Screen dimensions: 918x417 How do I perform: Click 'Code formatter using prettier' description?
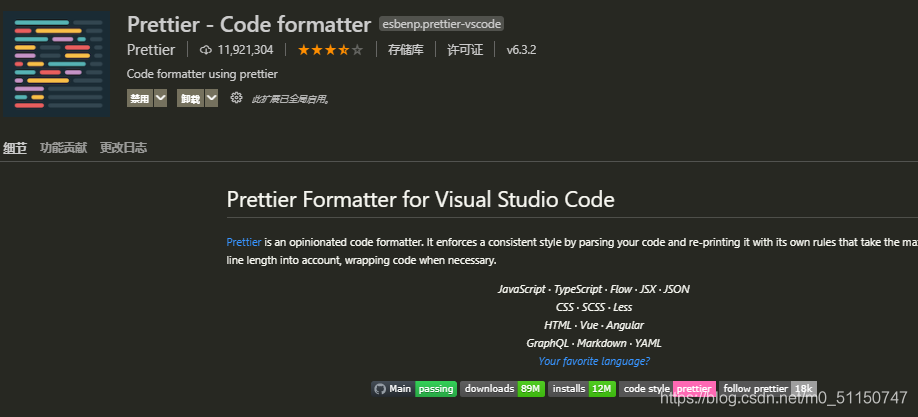pyautogui.click(x=202, y=74)
